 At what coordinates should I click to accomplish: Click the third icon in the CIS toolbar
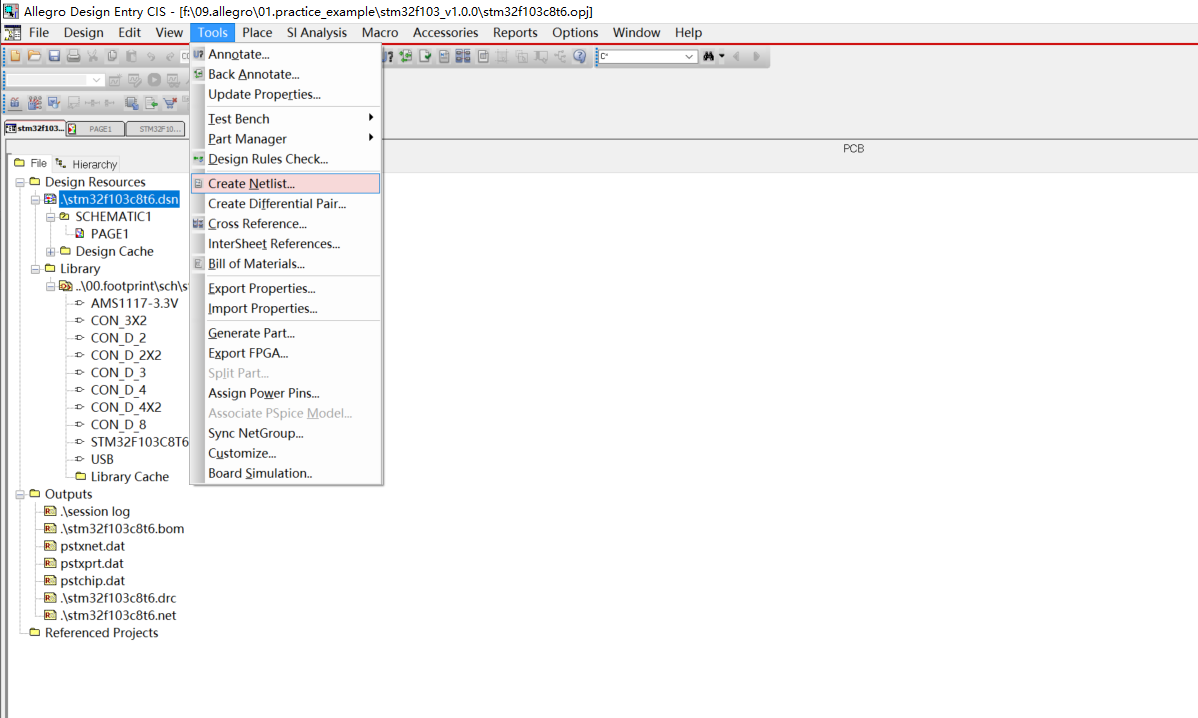[53, 102]
